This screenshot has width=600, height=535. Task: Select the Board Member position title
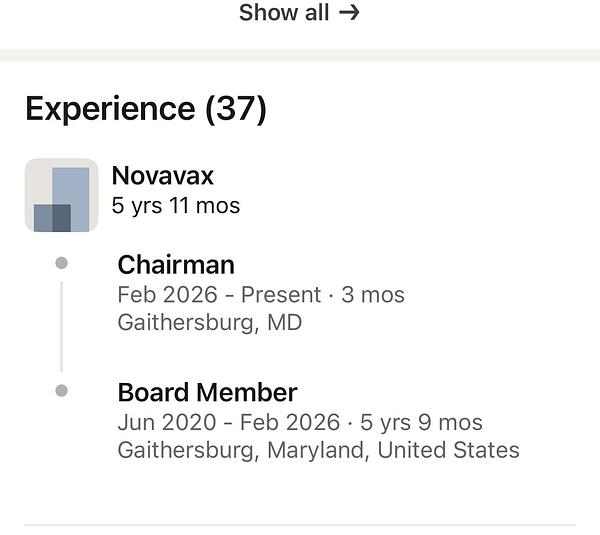pyautogui.click(x=207, y=392)
